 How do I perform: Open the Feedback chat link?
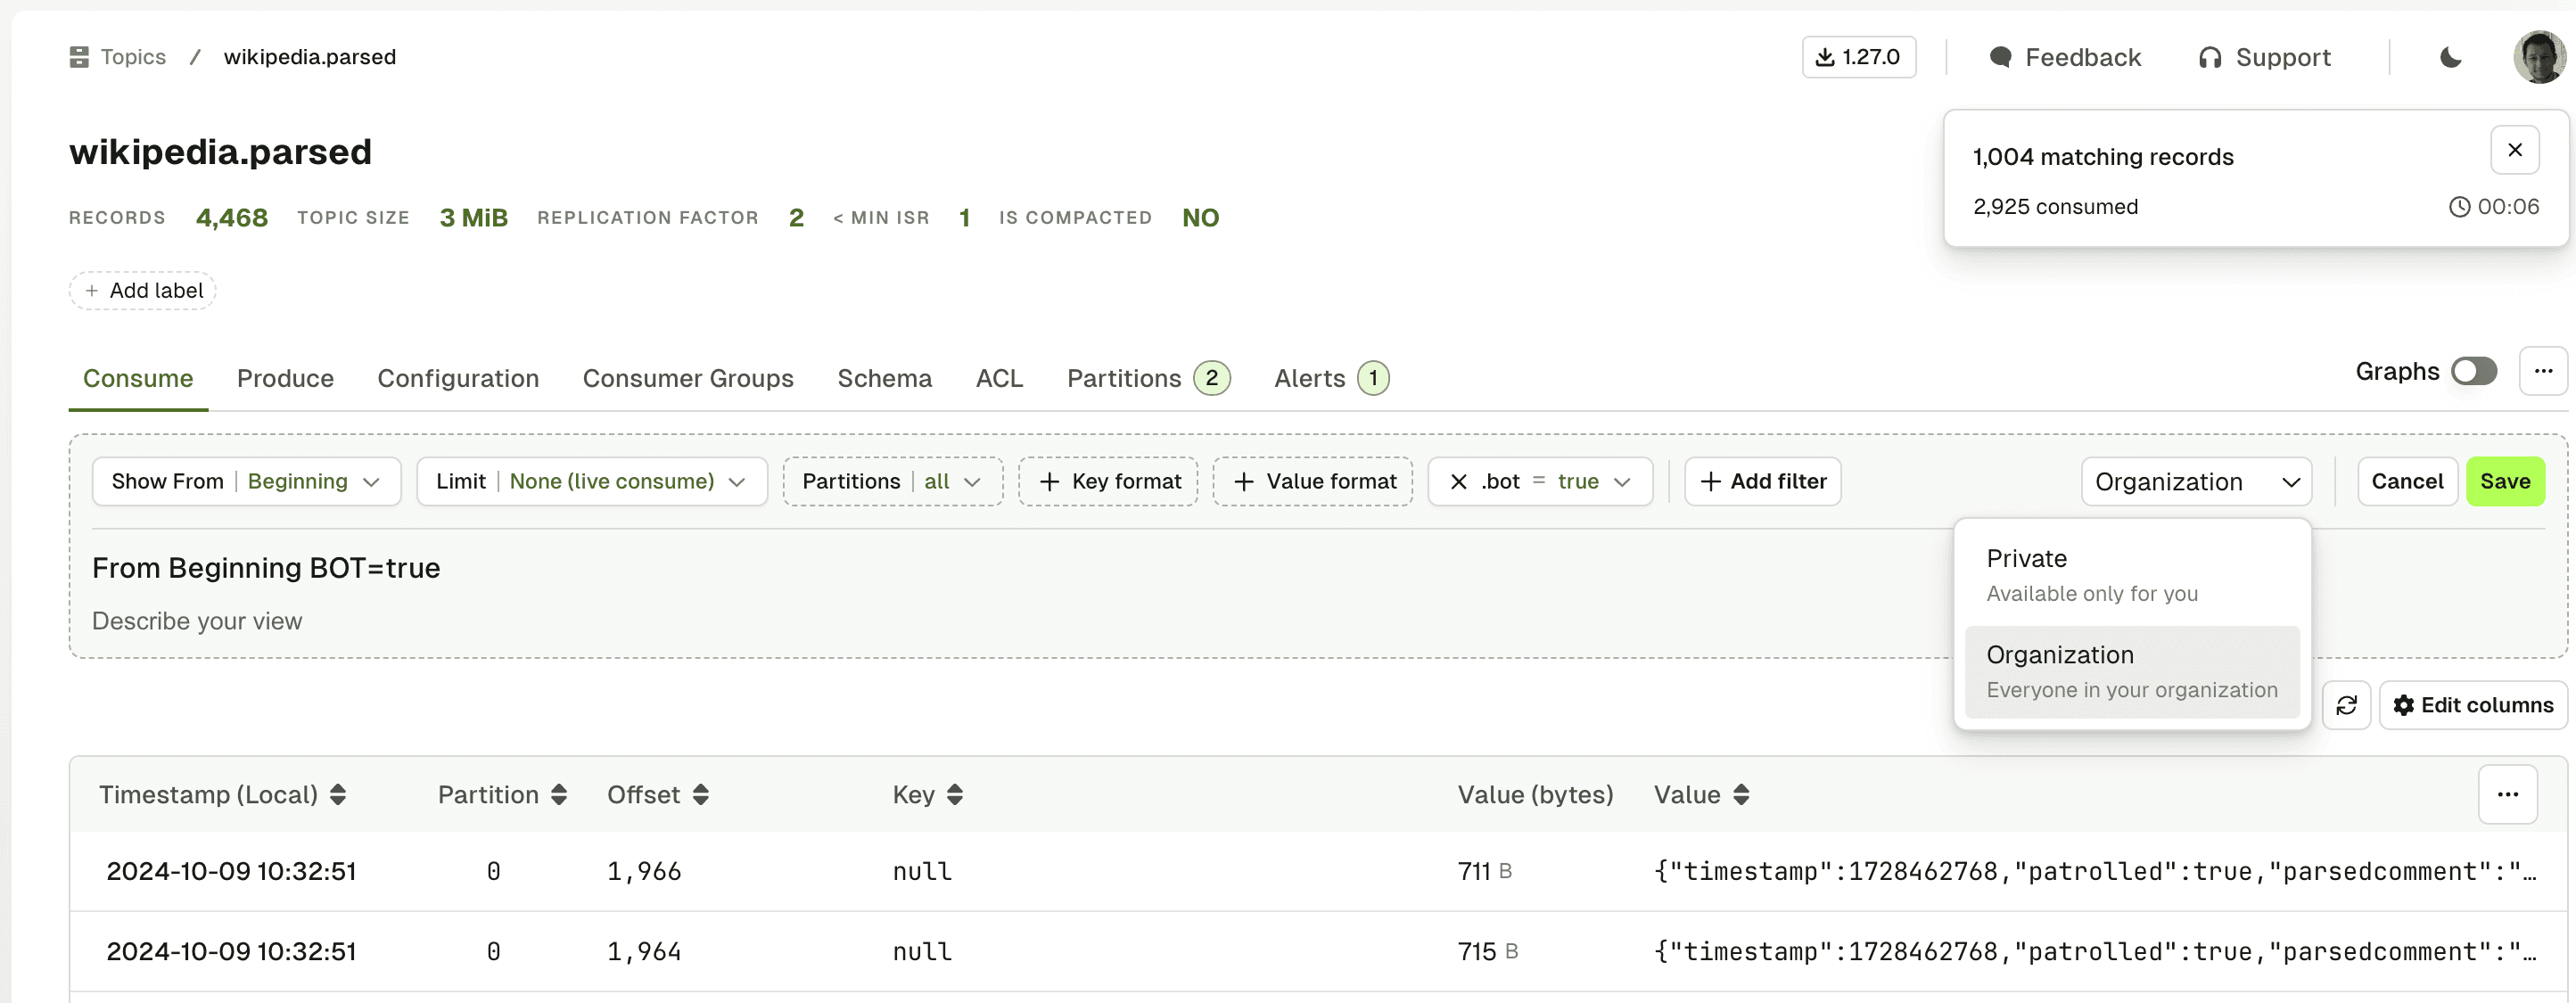point(2064,57)
